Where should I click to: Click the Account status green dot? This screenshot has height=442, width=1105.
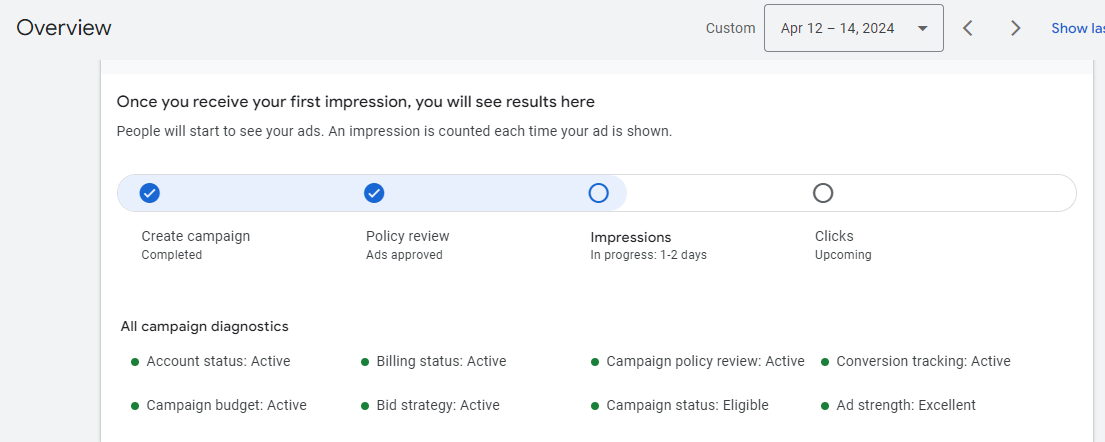coord(135,362)
